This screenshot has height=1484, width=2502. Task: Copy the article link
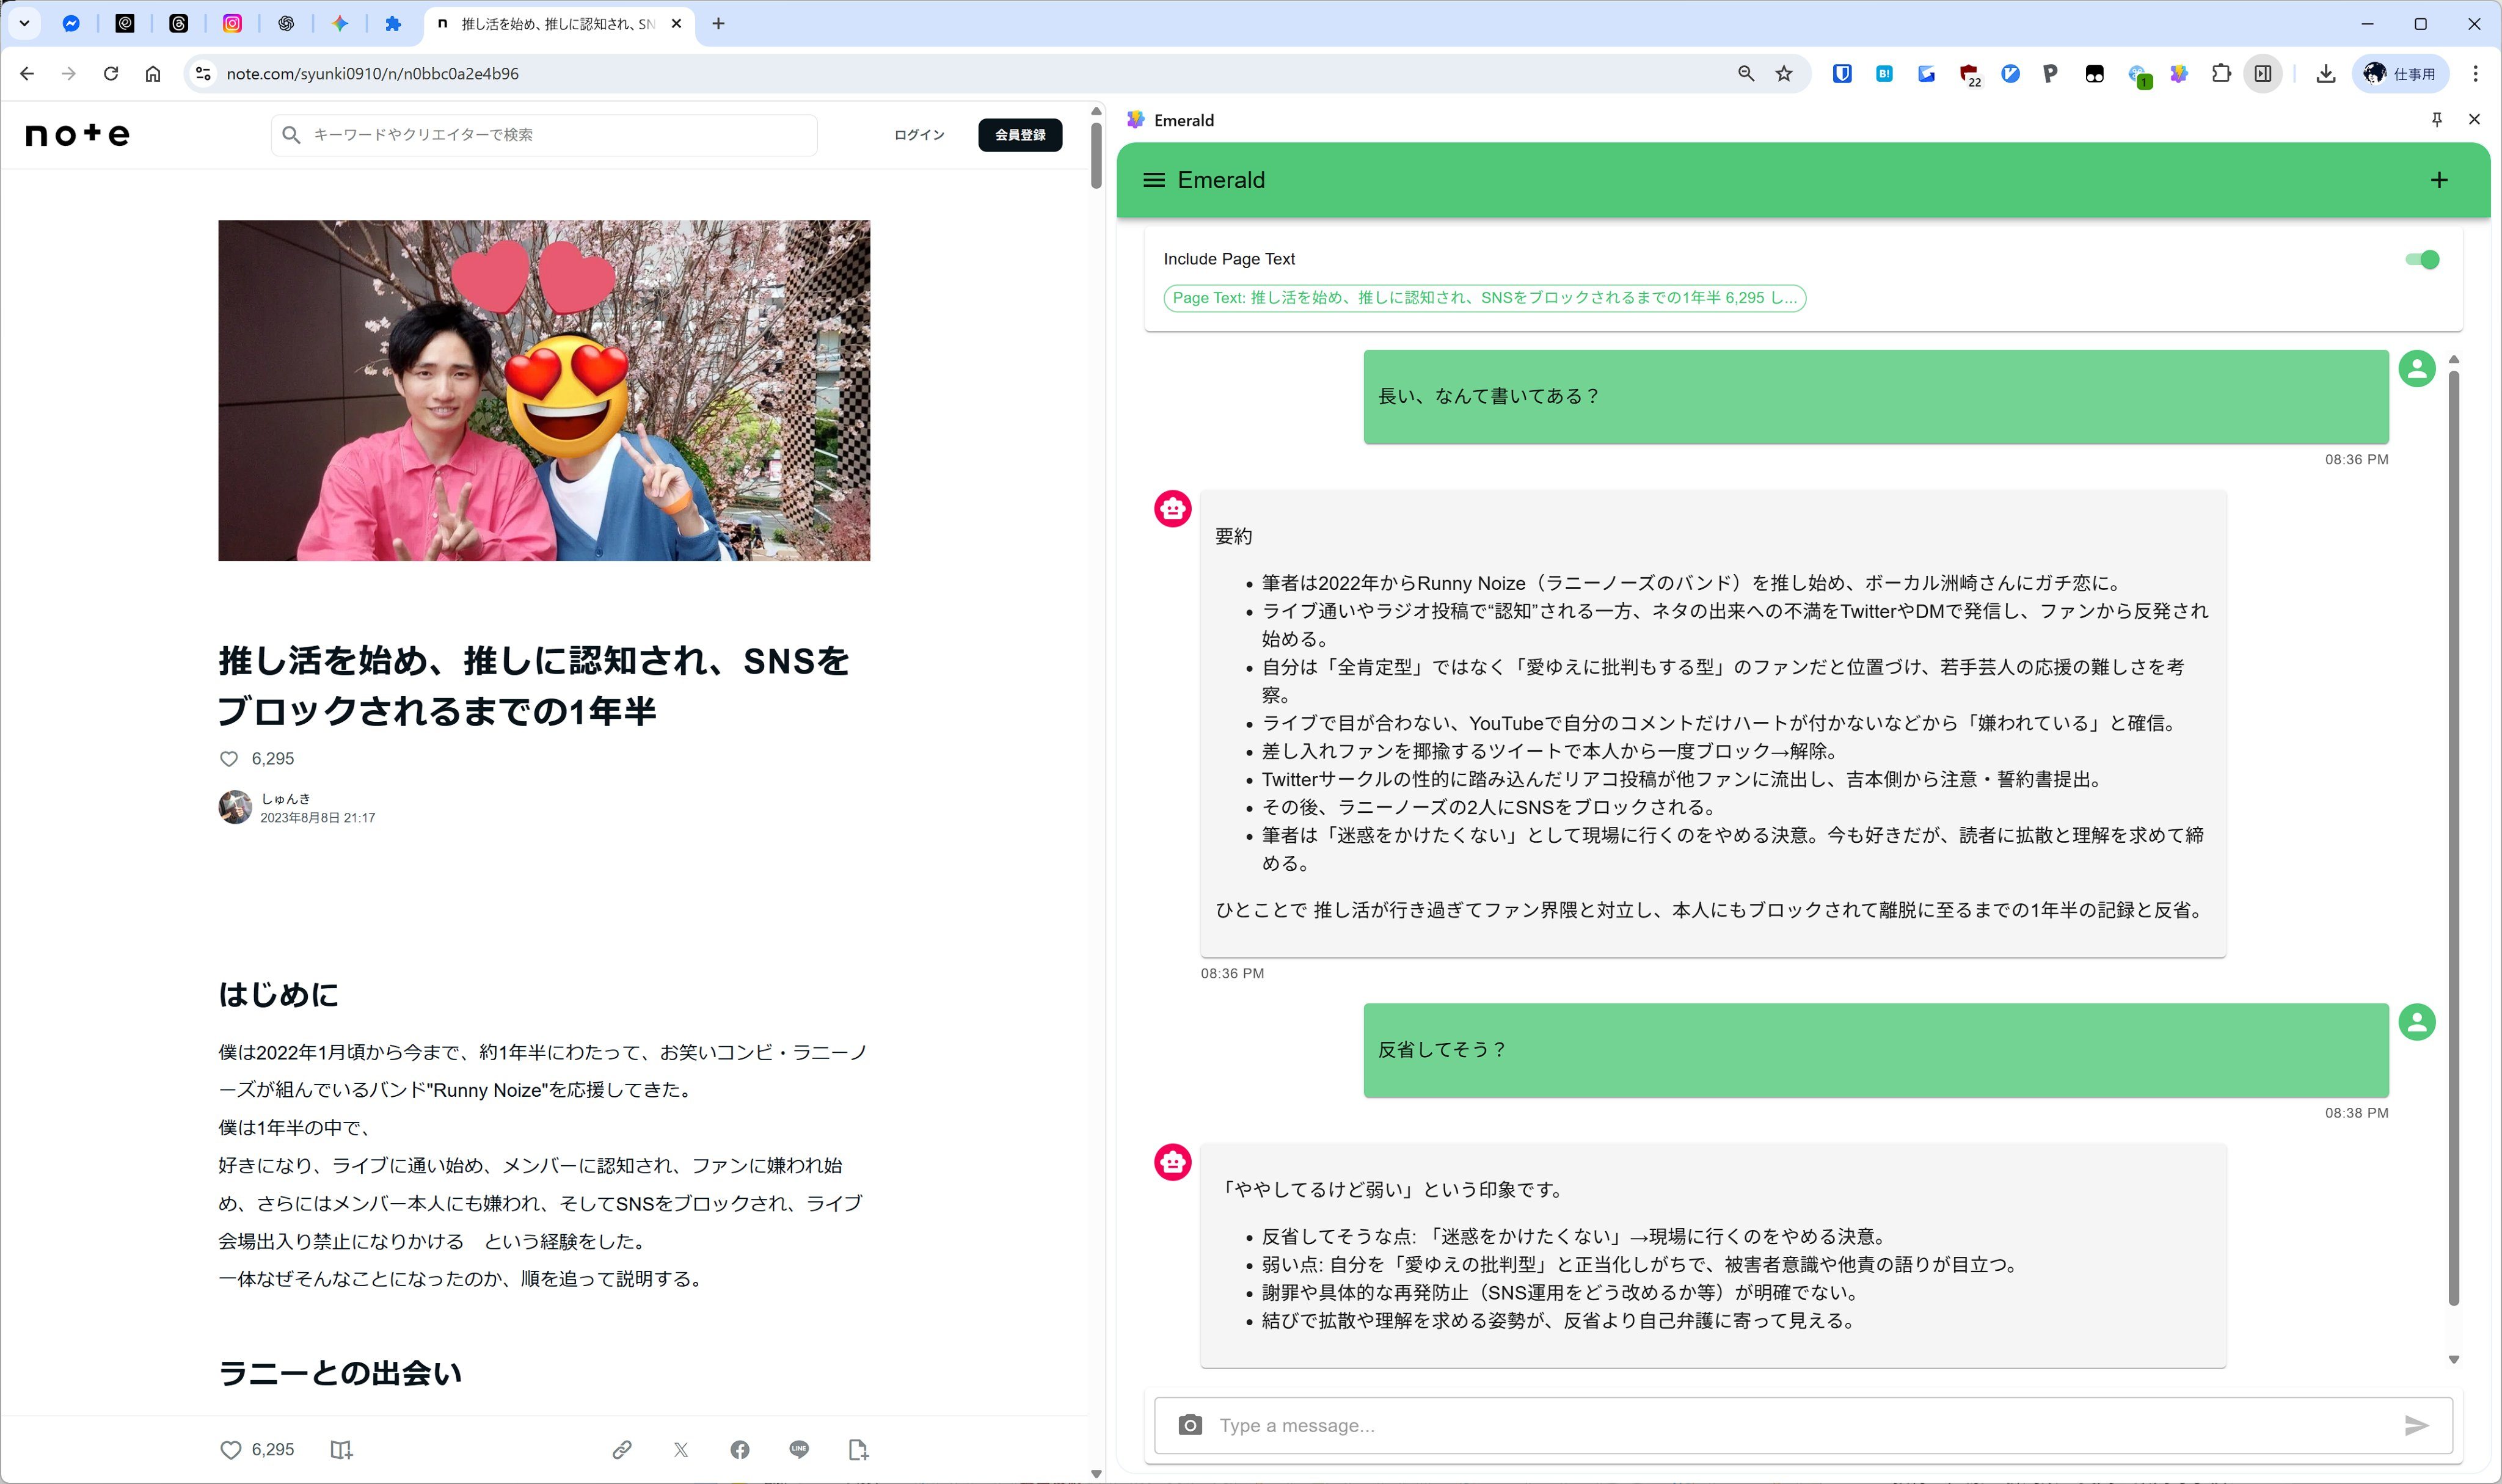(x=622, y=1449)
